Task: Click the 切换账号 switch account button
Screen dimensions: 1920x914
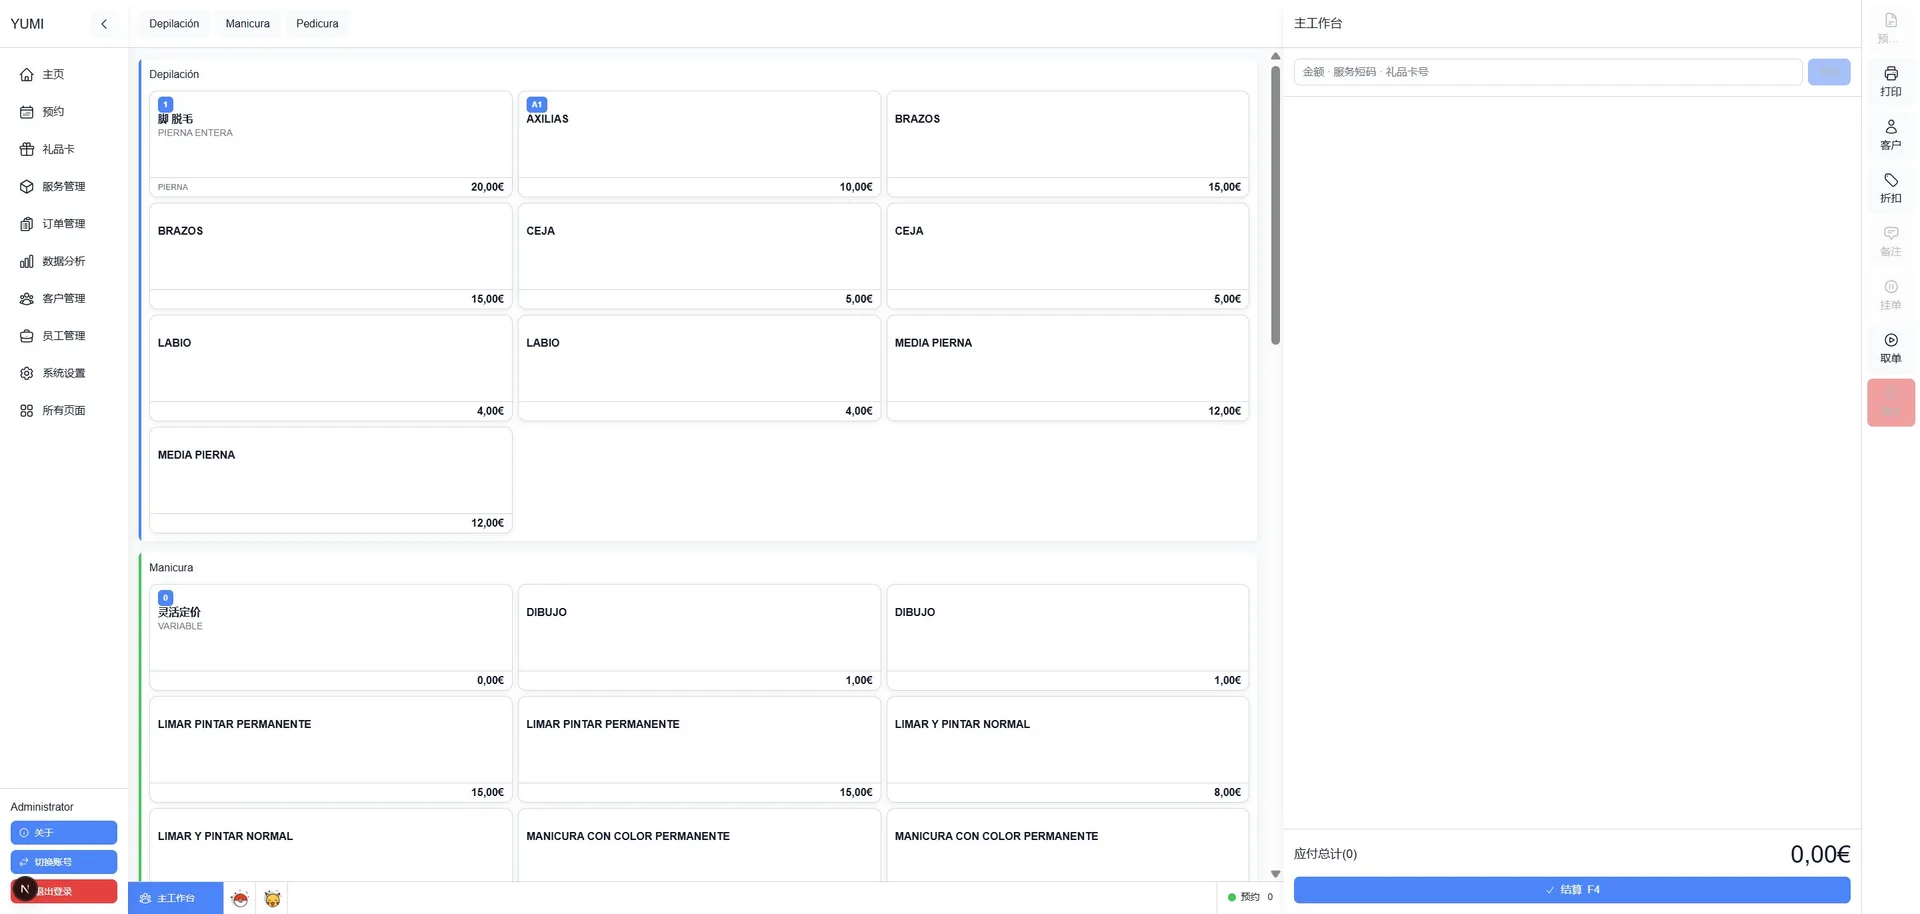Action: (64, 862)
